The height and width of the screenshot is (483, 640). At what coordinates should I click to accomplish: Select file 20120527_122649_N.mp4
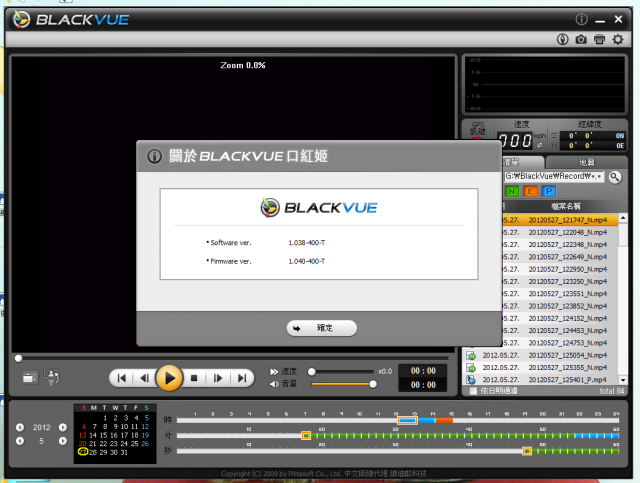coord(560,257)
